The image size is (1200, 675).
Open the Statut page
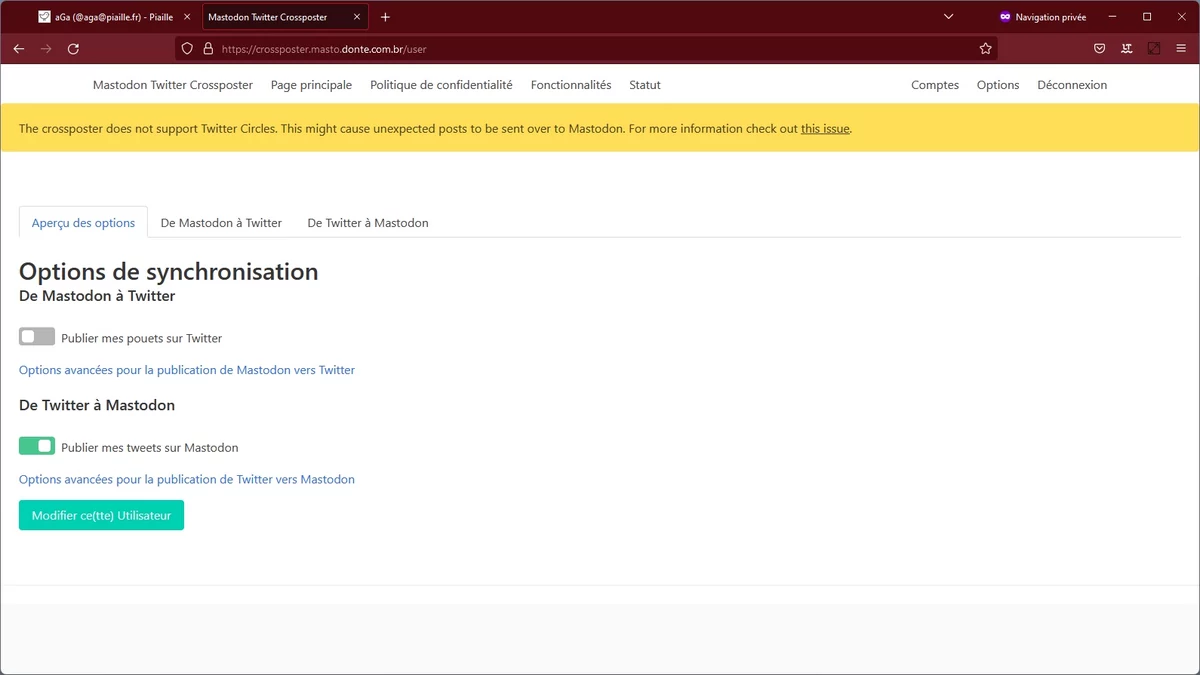[645, 85]
